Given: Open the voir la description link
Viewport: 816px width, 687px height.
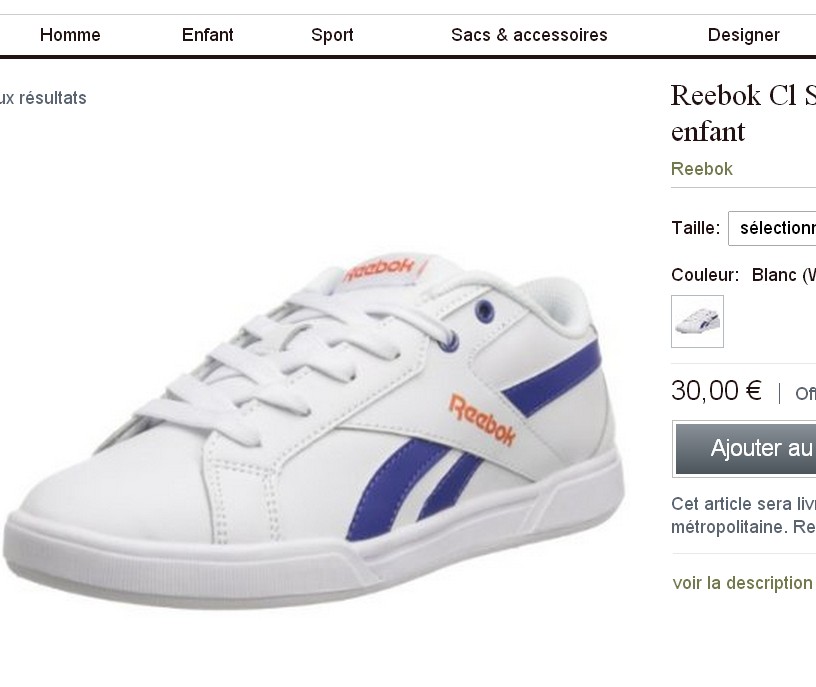Looking at the screenshot, I should pyautogui.click(x=743, y=583).
